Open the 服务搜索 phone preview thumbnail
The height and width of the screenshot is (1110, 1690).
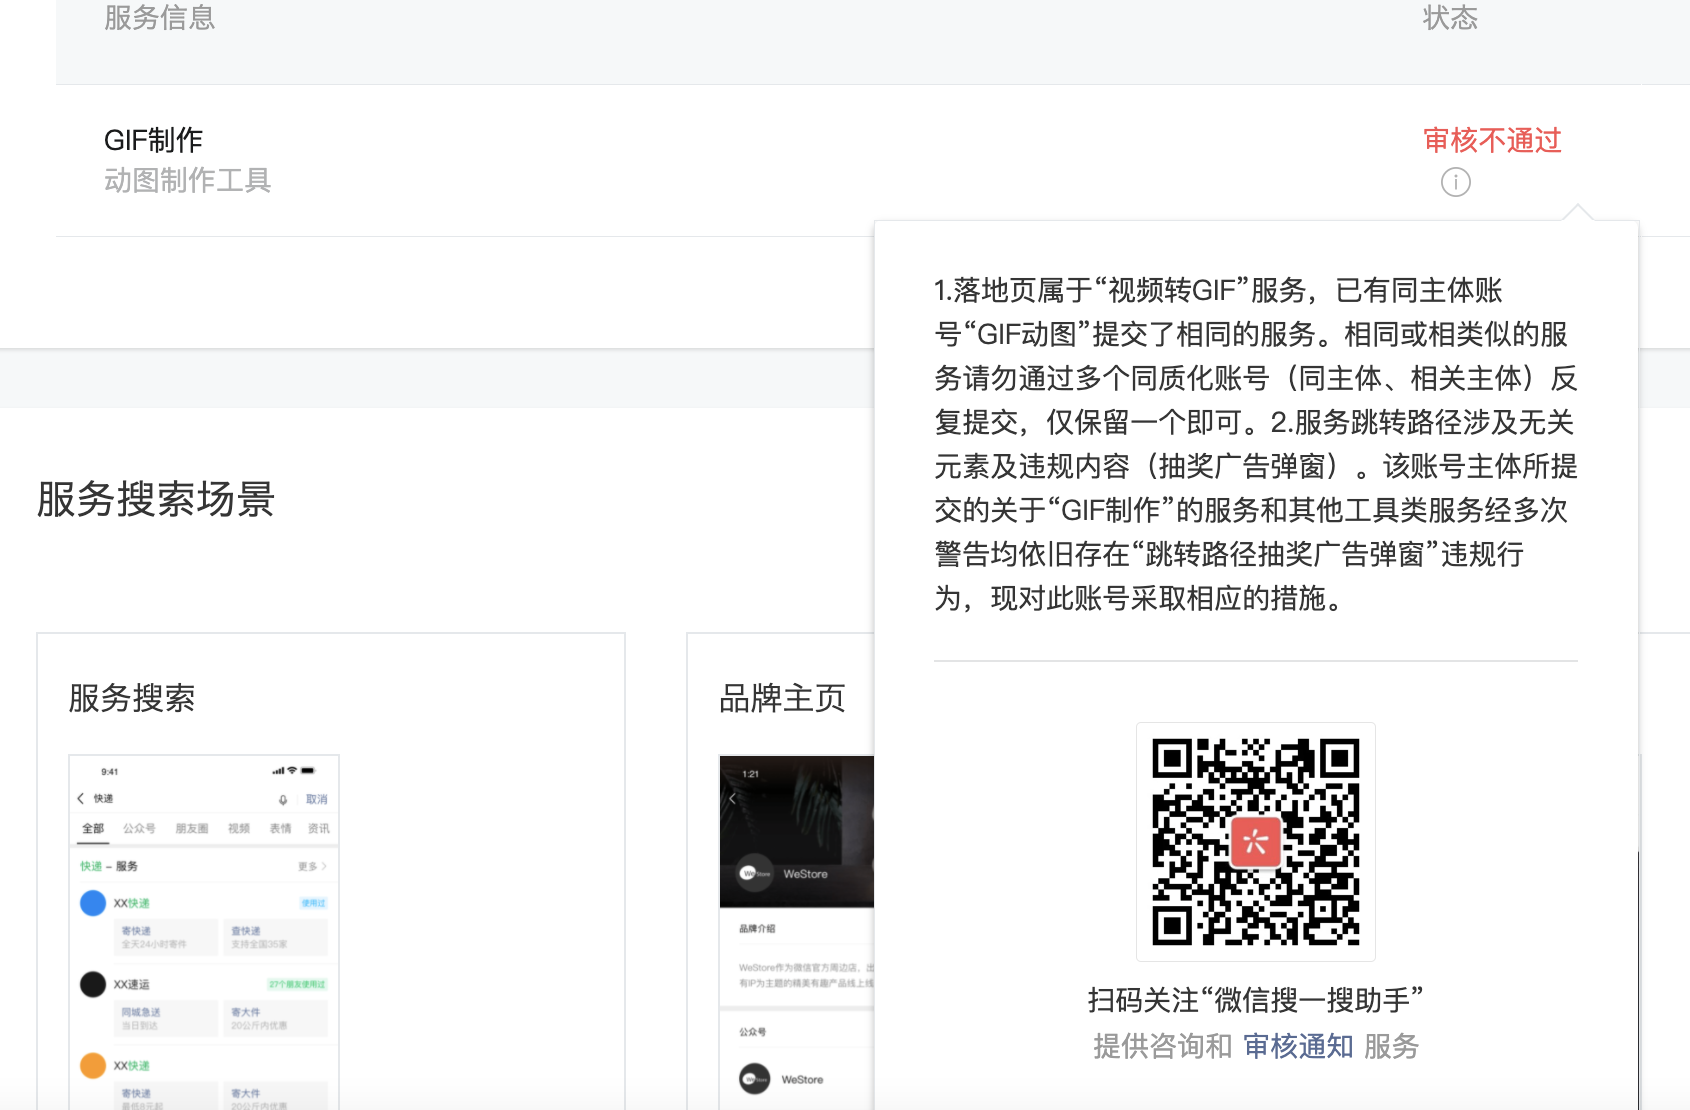coord(204,932)
